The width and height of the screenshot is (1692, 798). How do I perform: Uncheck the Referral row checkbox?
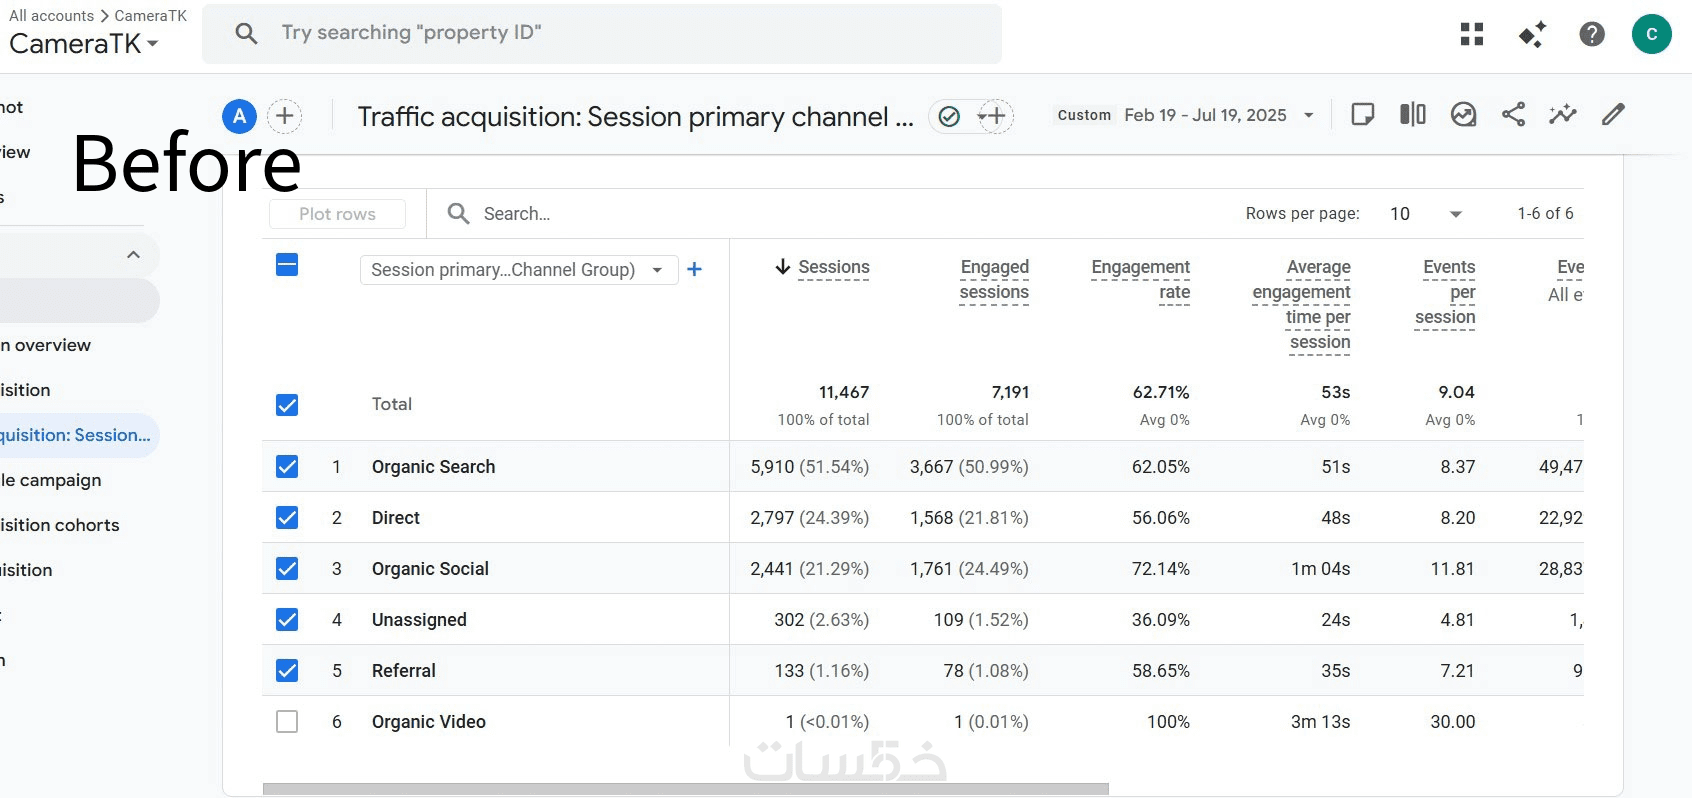click(287, 670)
